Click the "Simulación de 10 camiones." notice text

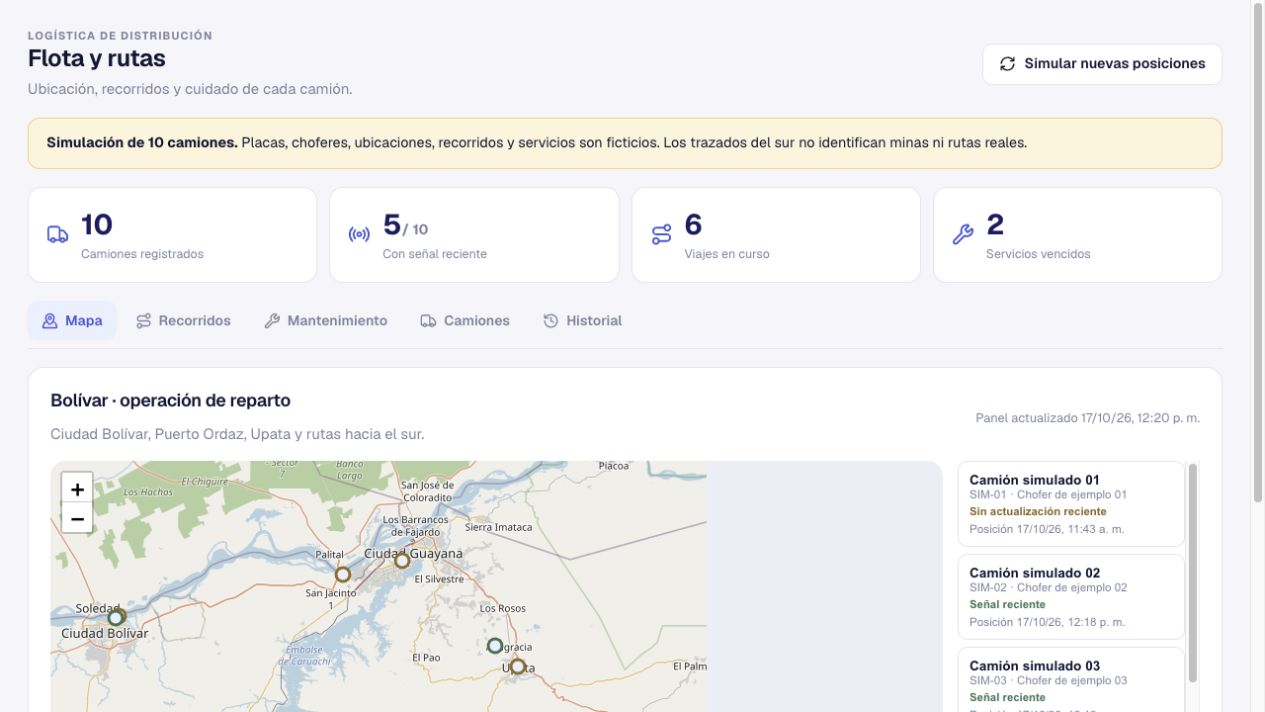142,143
